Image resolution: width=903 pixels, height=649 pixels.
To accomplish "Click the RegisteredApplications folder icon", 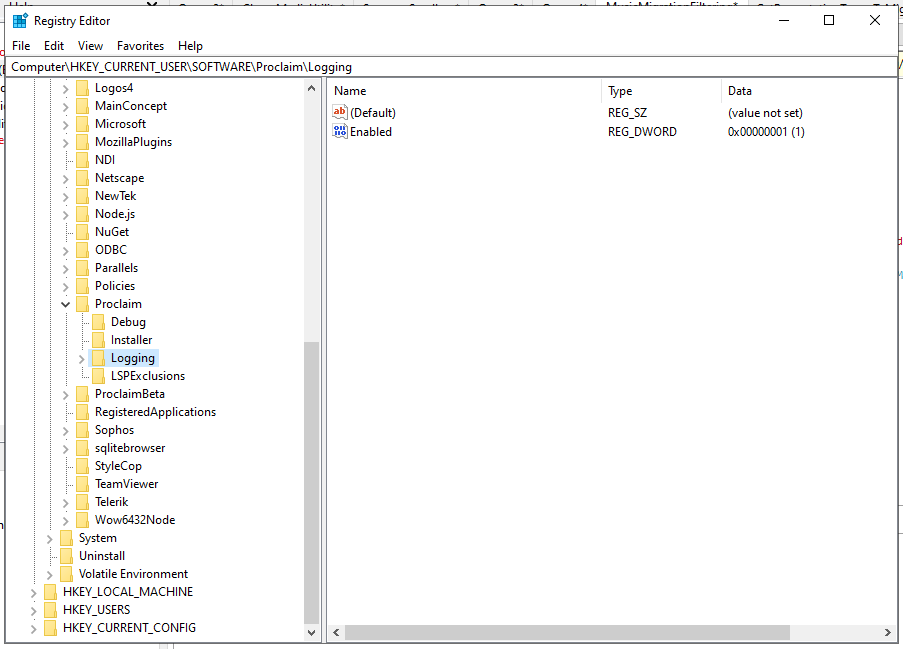I will [x=83, y=412].
